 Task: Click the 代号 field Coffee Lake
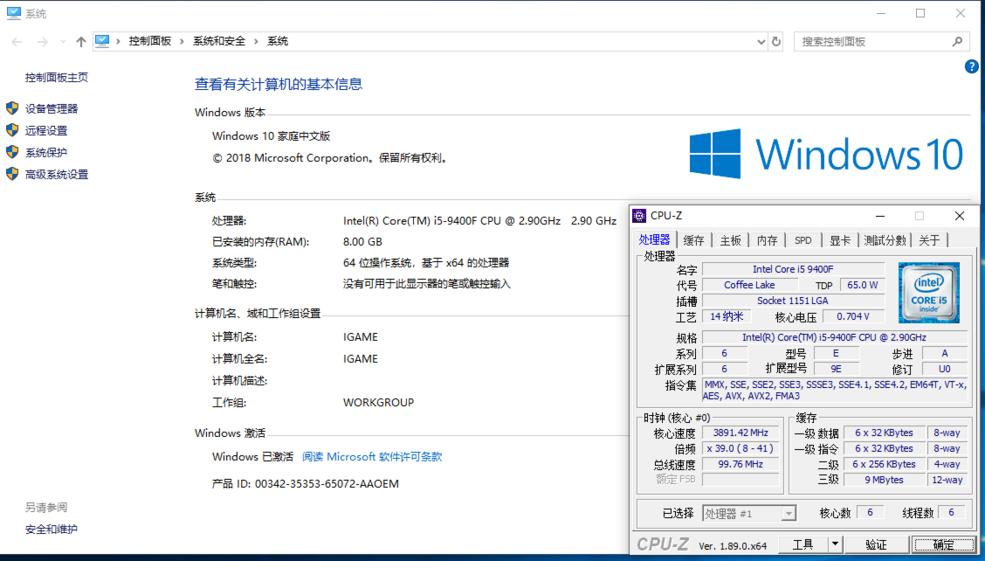[x=749, y=285]
